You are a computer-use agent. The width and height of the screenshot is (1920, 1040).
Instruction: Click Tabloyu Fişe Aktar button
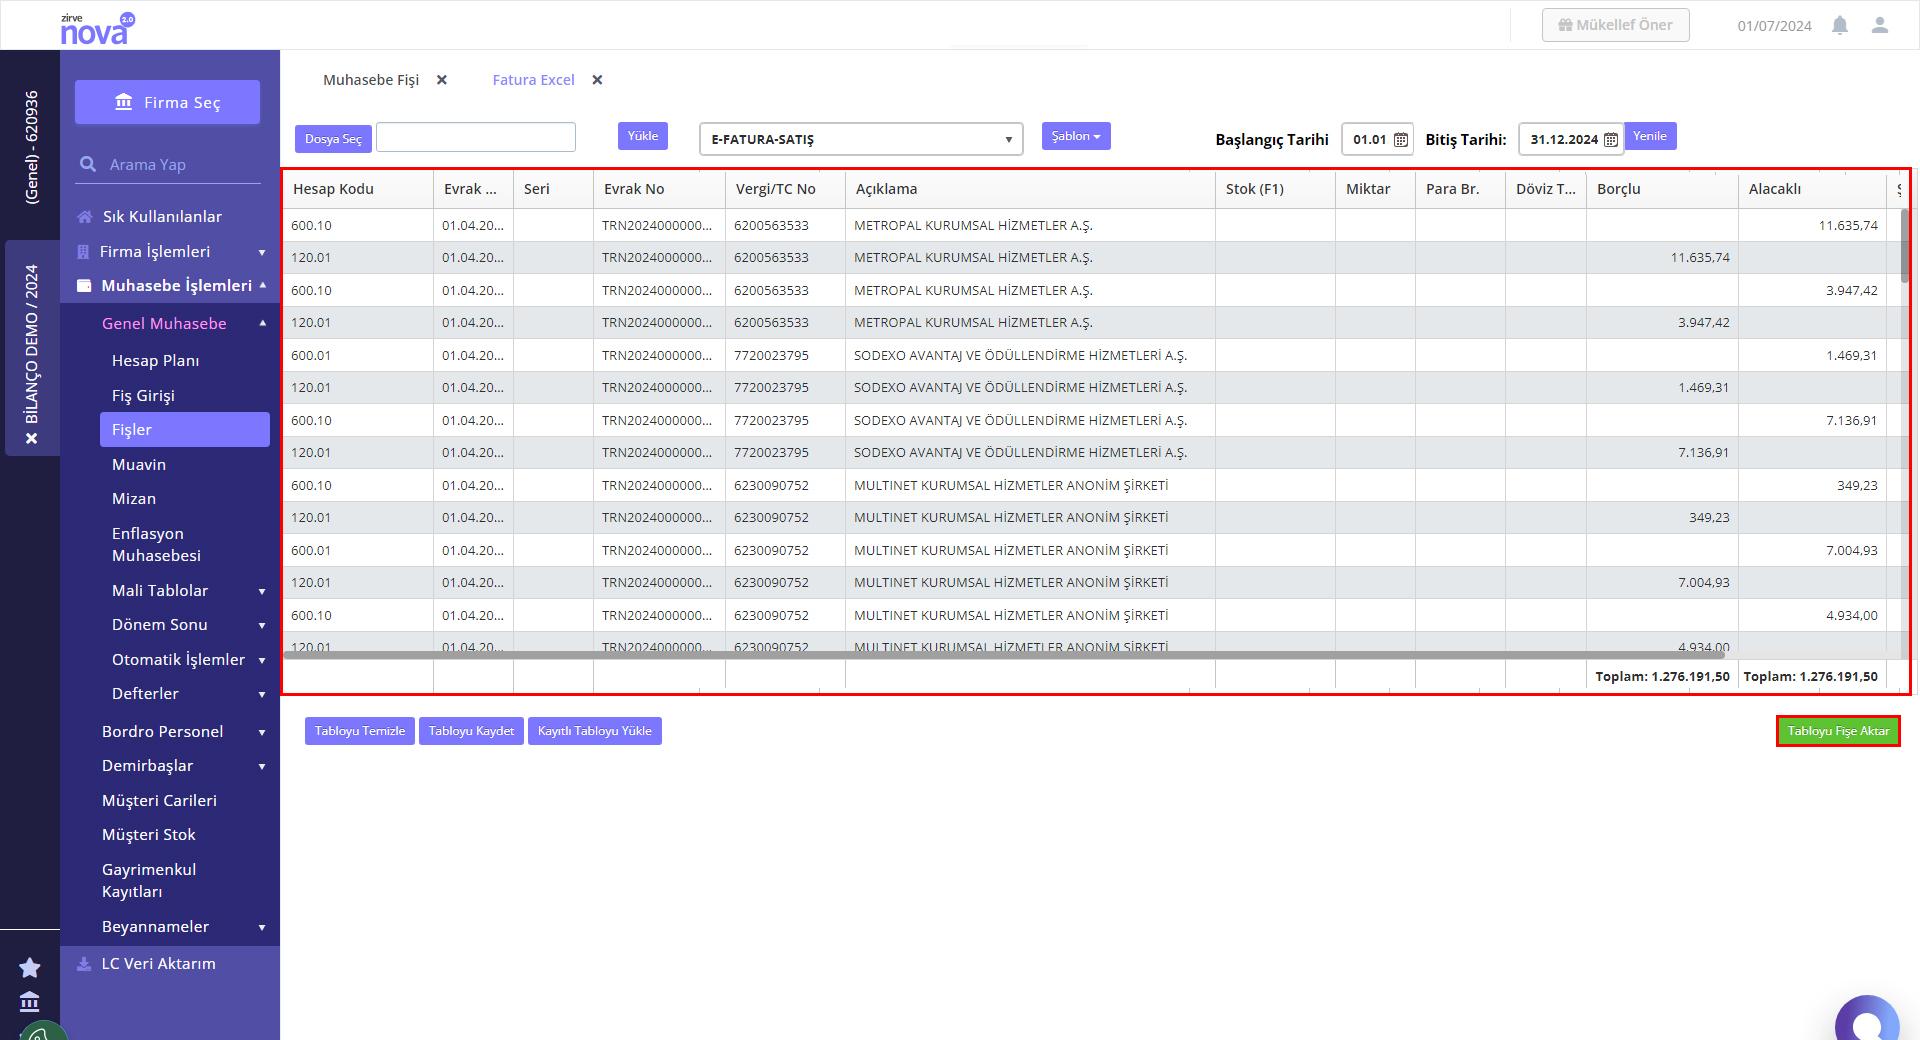click(x=1838, y=731)
